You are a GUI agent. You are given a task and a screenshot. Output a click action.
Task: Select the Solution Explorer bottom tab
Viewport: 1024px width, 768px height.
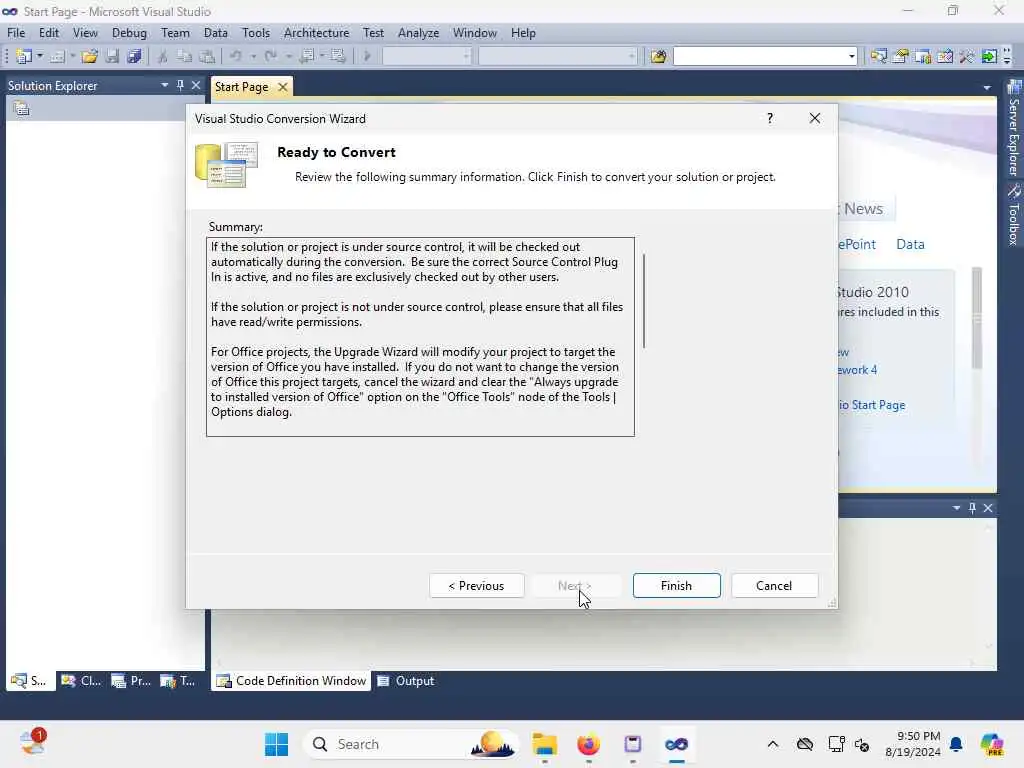30,681
